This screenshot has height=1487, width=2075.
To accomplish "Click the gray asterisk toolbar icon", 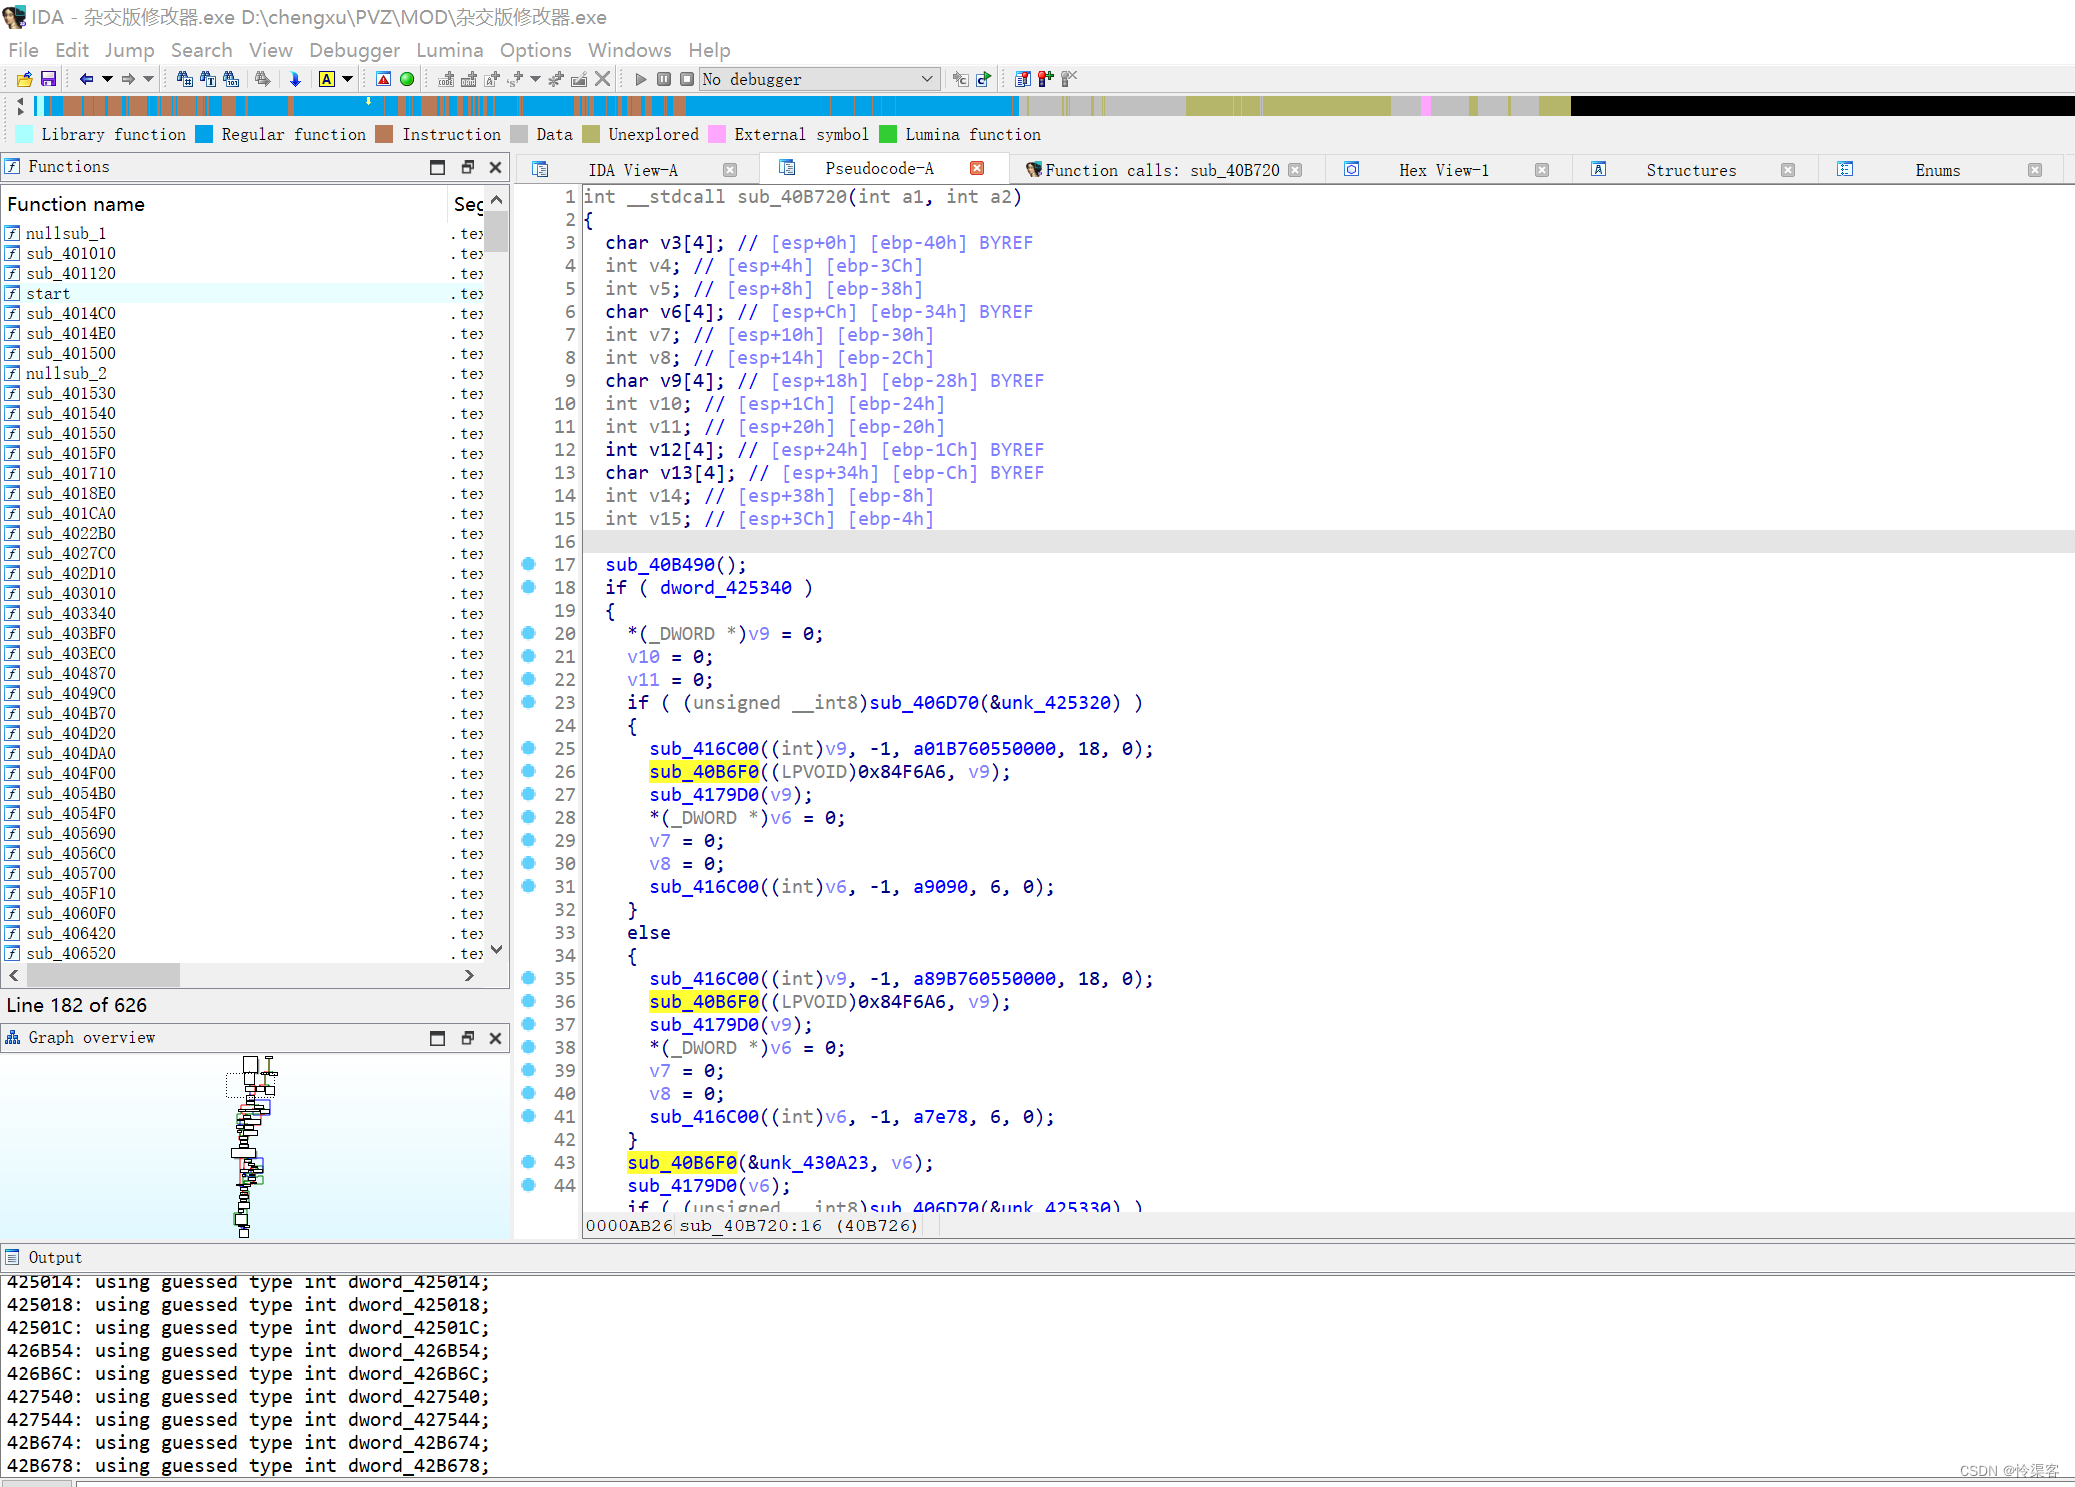I will pos(556,79).
